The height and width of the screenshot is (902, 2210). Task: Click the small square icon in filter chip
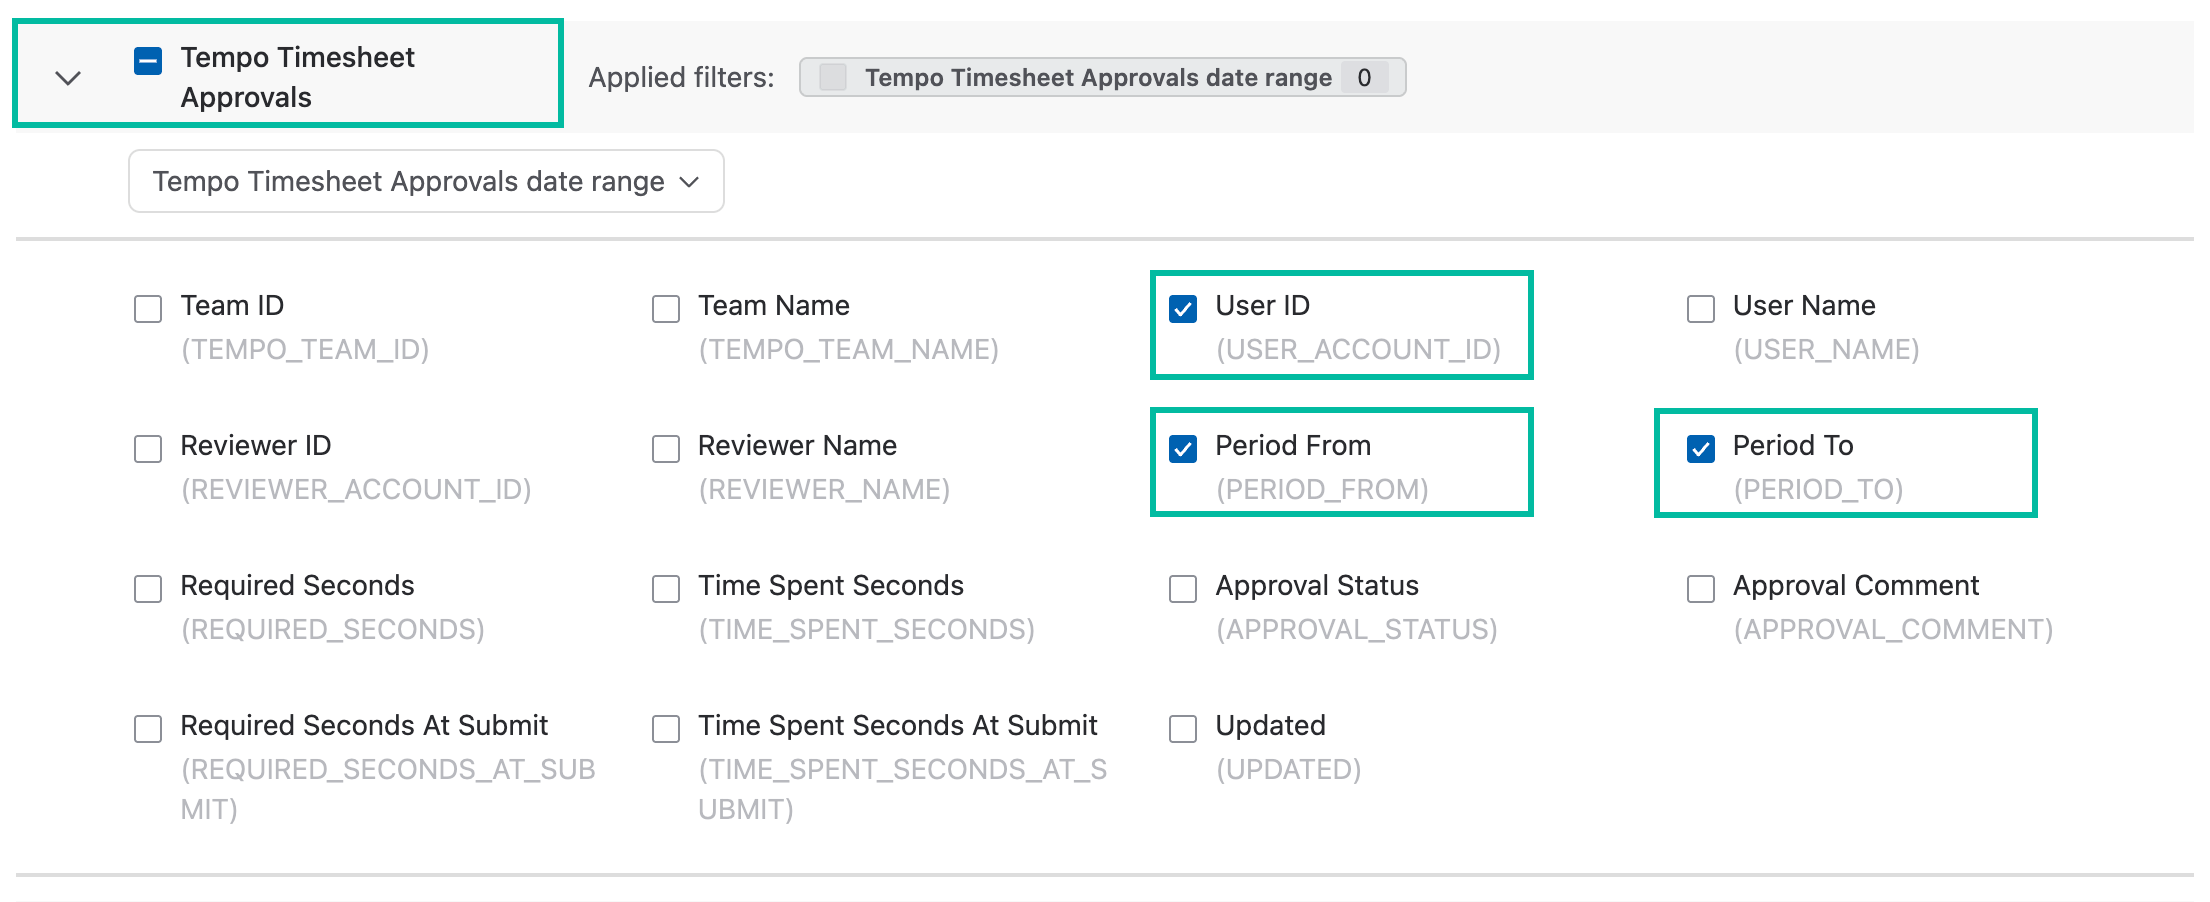tap(832, 77)
